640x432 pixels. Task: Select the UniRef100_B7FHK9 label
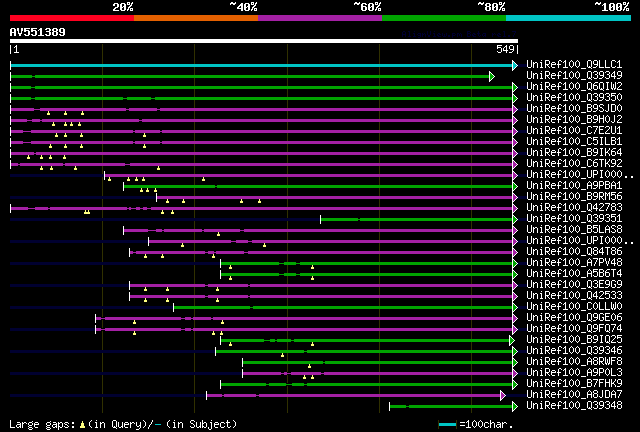click(x=574, y=384)
